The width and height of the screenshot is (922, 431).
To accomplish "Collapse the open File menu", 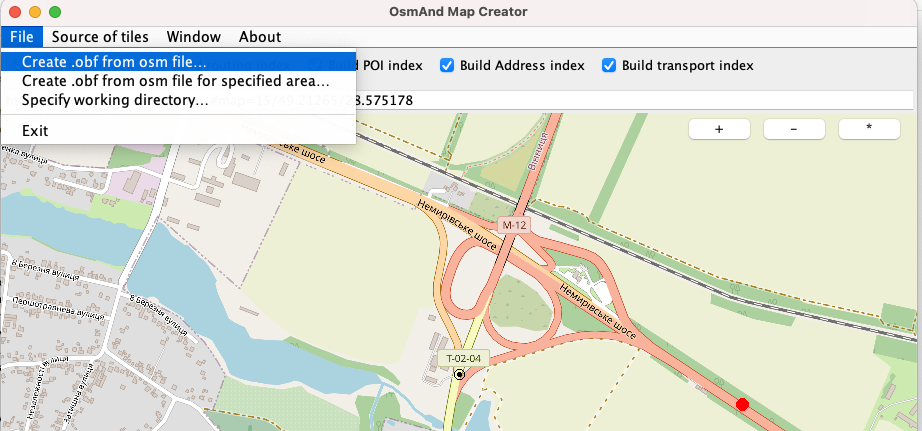I will [x=22, y=37].
